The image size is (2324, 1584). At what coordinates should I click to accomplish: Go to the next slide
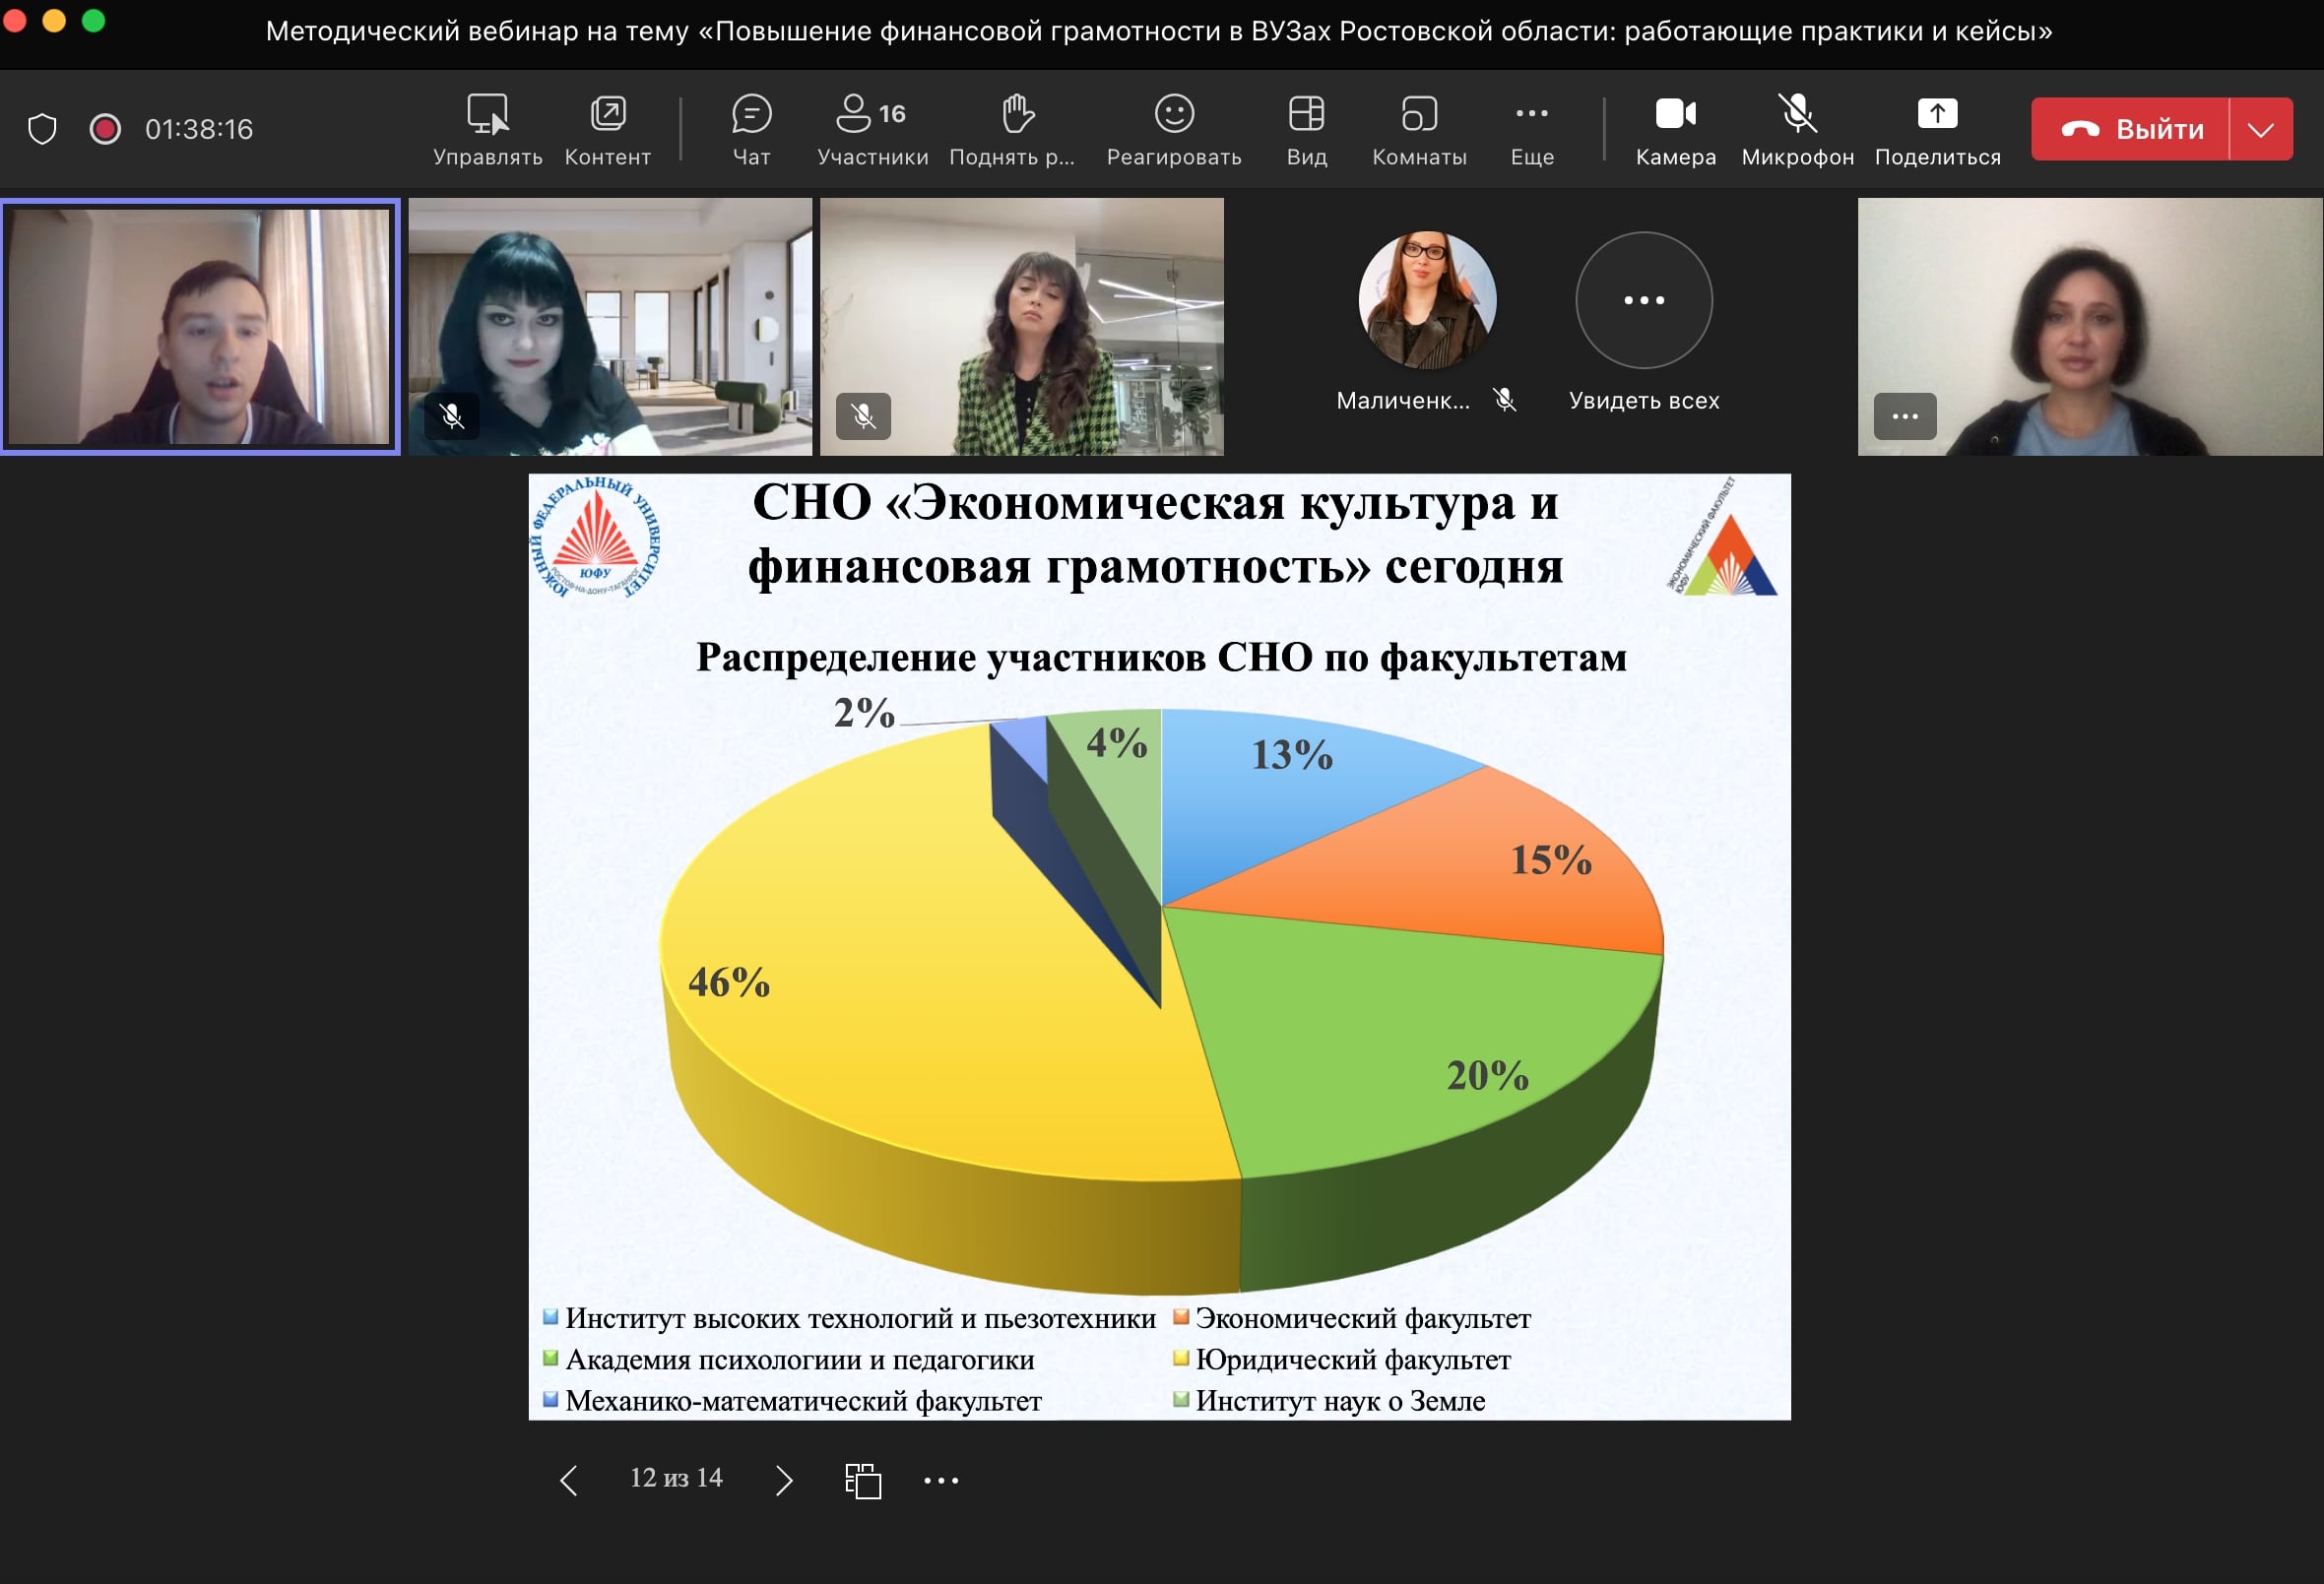[784, 1480]
